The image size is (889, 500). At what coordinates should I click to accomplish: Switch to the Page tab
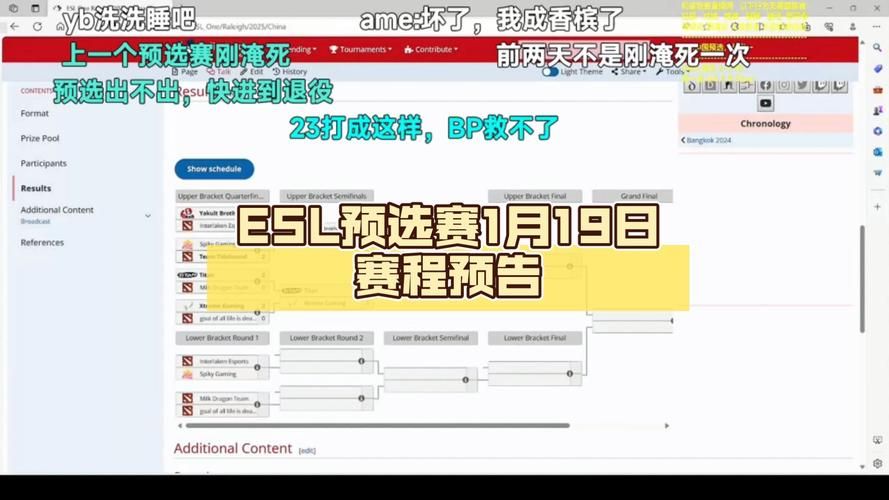pyautogui.click(x=185, y=72)
